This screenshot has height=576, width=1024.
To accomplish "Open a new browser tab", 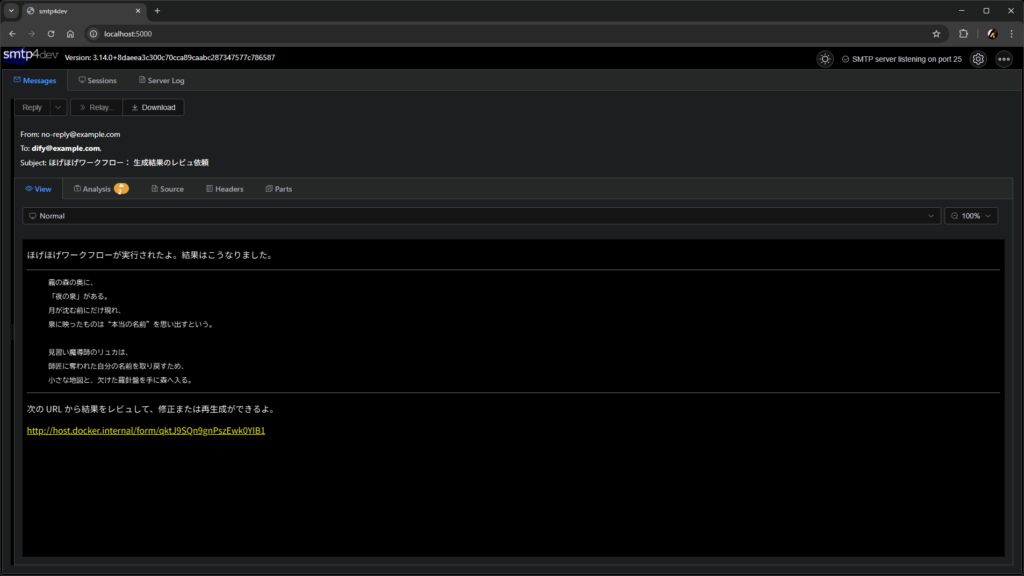I will pos(157,11).
